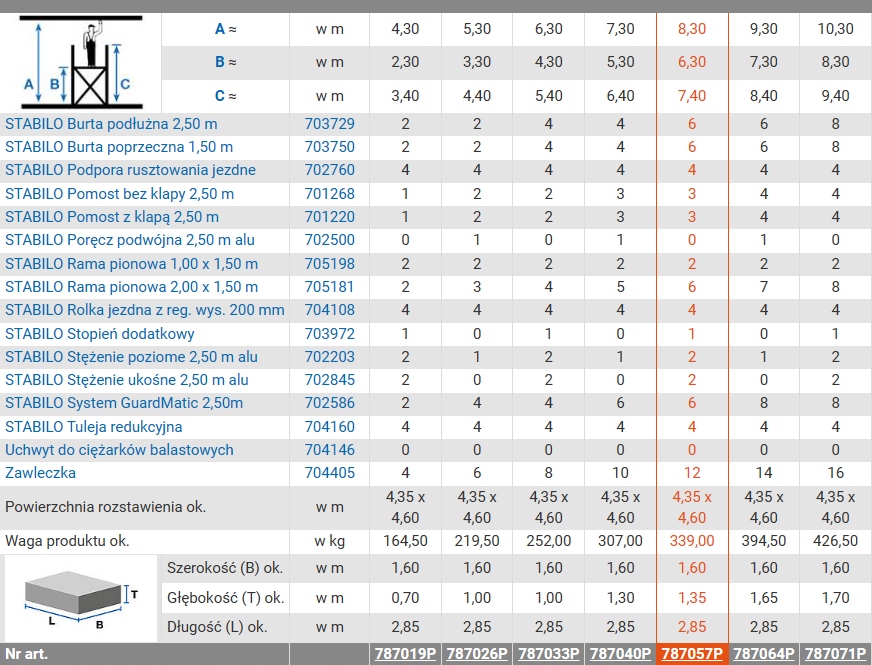Open the STABILO Stopień dodatkowy link

[x=100, y=334]
